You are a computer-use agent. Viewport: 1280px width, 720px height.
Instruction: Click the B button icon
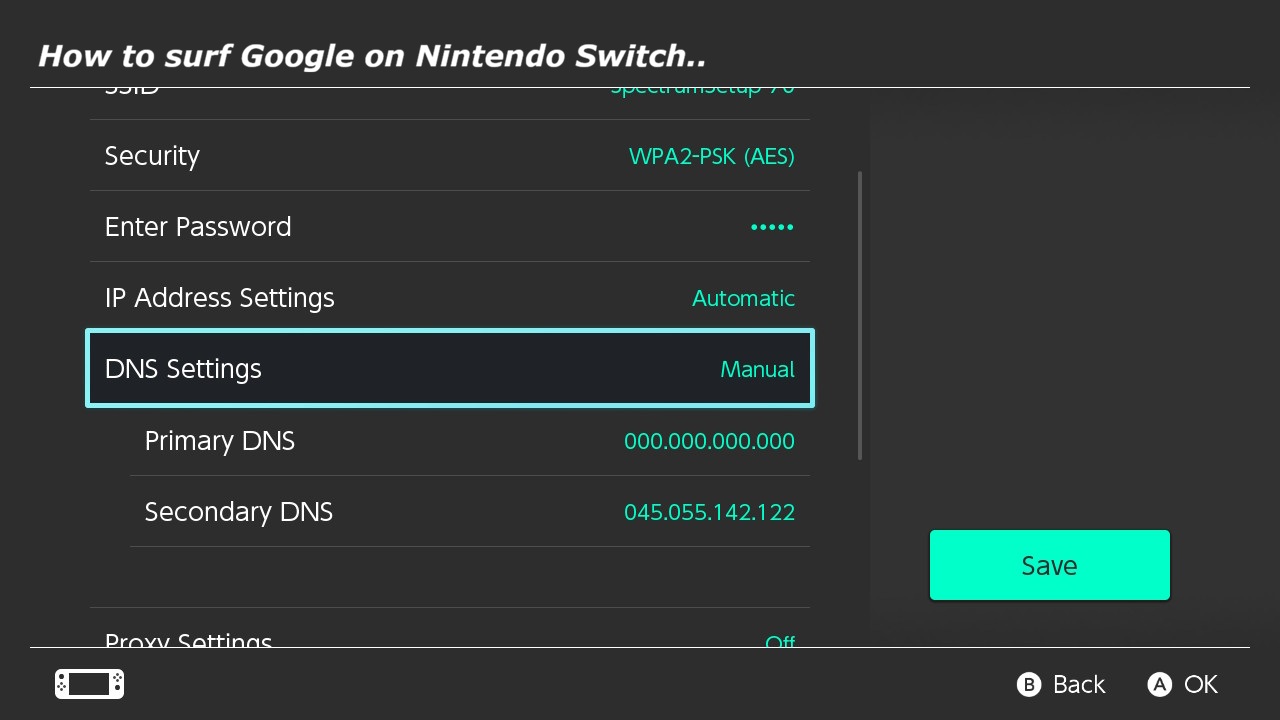coord(1029,684)
